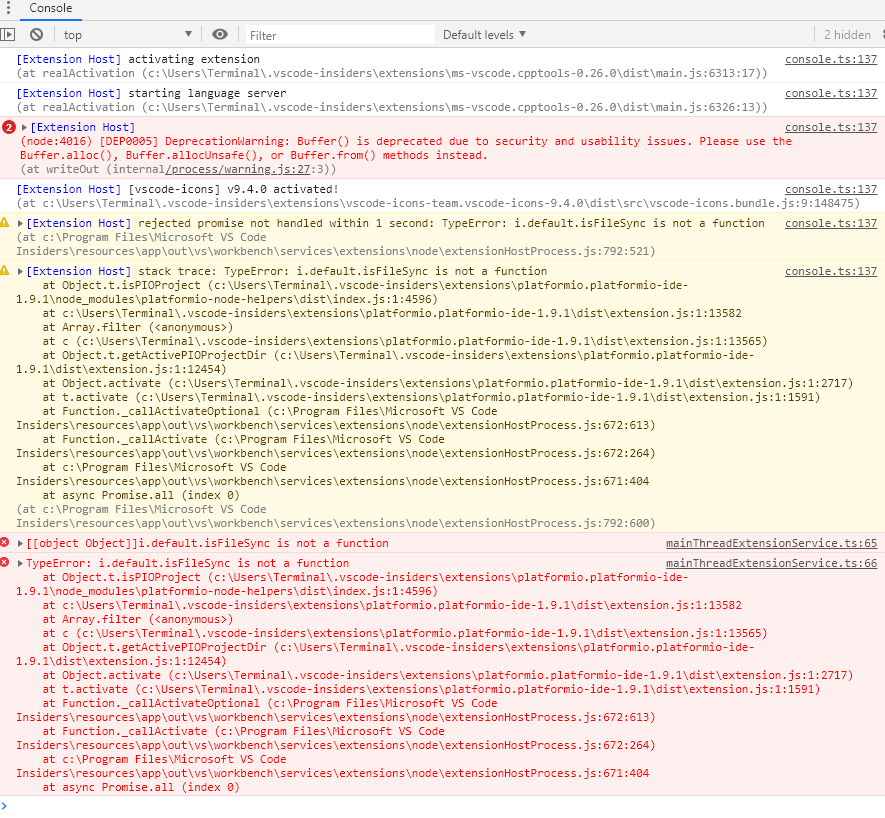Image resolution: width=885 pixels, height=818 pixels.
Task: Open the top context dropdown
Action: 128,34
